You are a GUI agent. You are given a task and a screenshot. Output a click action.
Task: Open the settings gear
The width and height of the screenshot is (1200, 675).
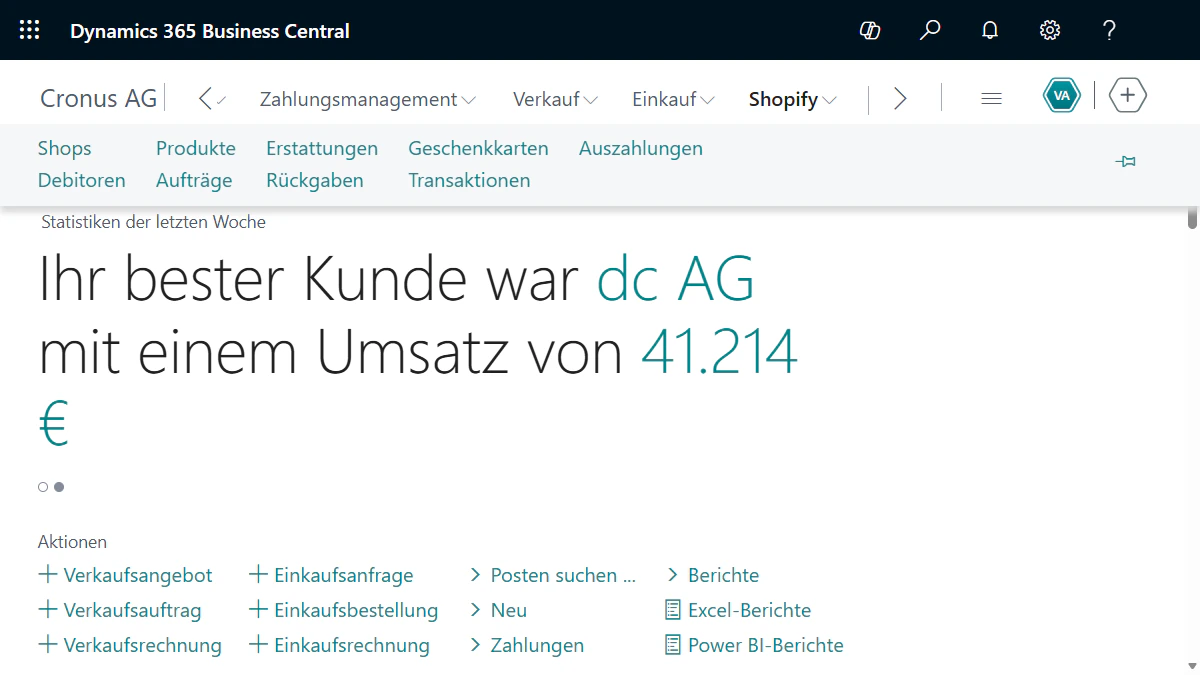1050,30
